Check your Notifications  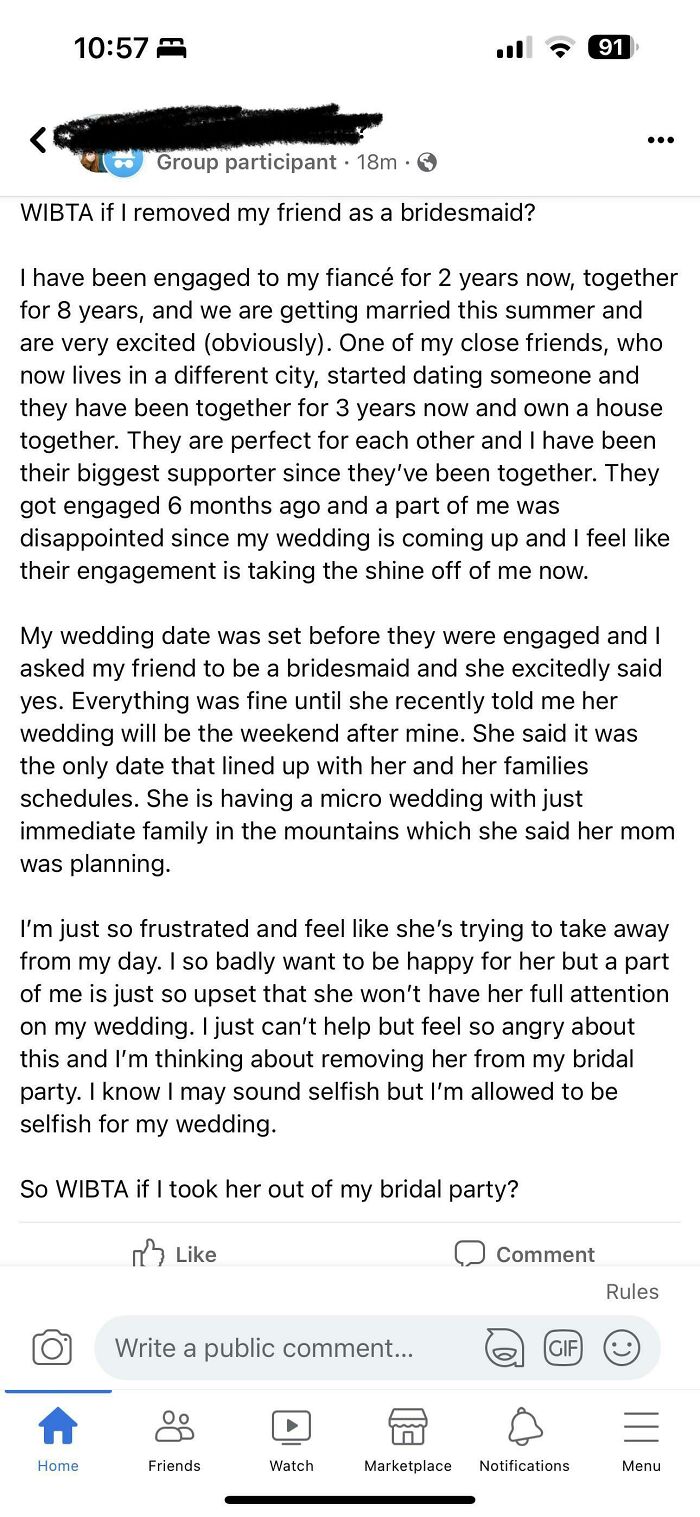pyautogui.click(x=524, y=1440)
